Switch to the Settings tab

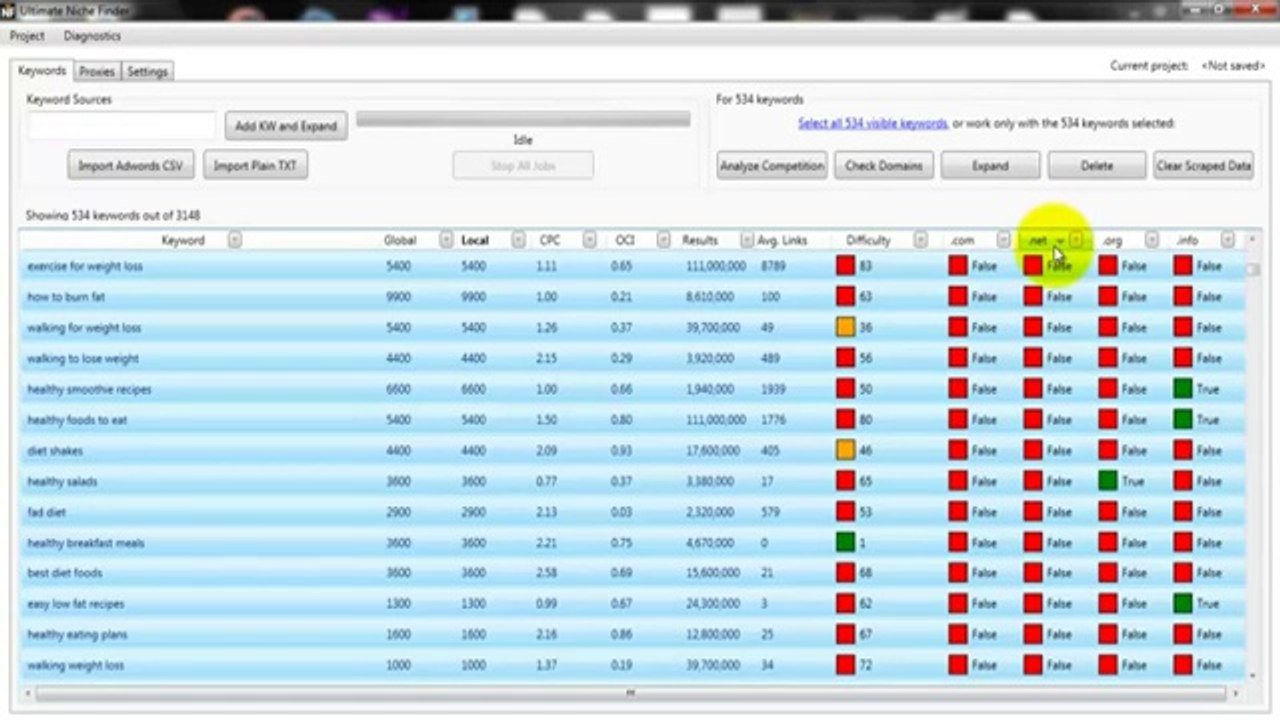point(147,72)
